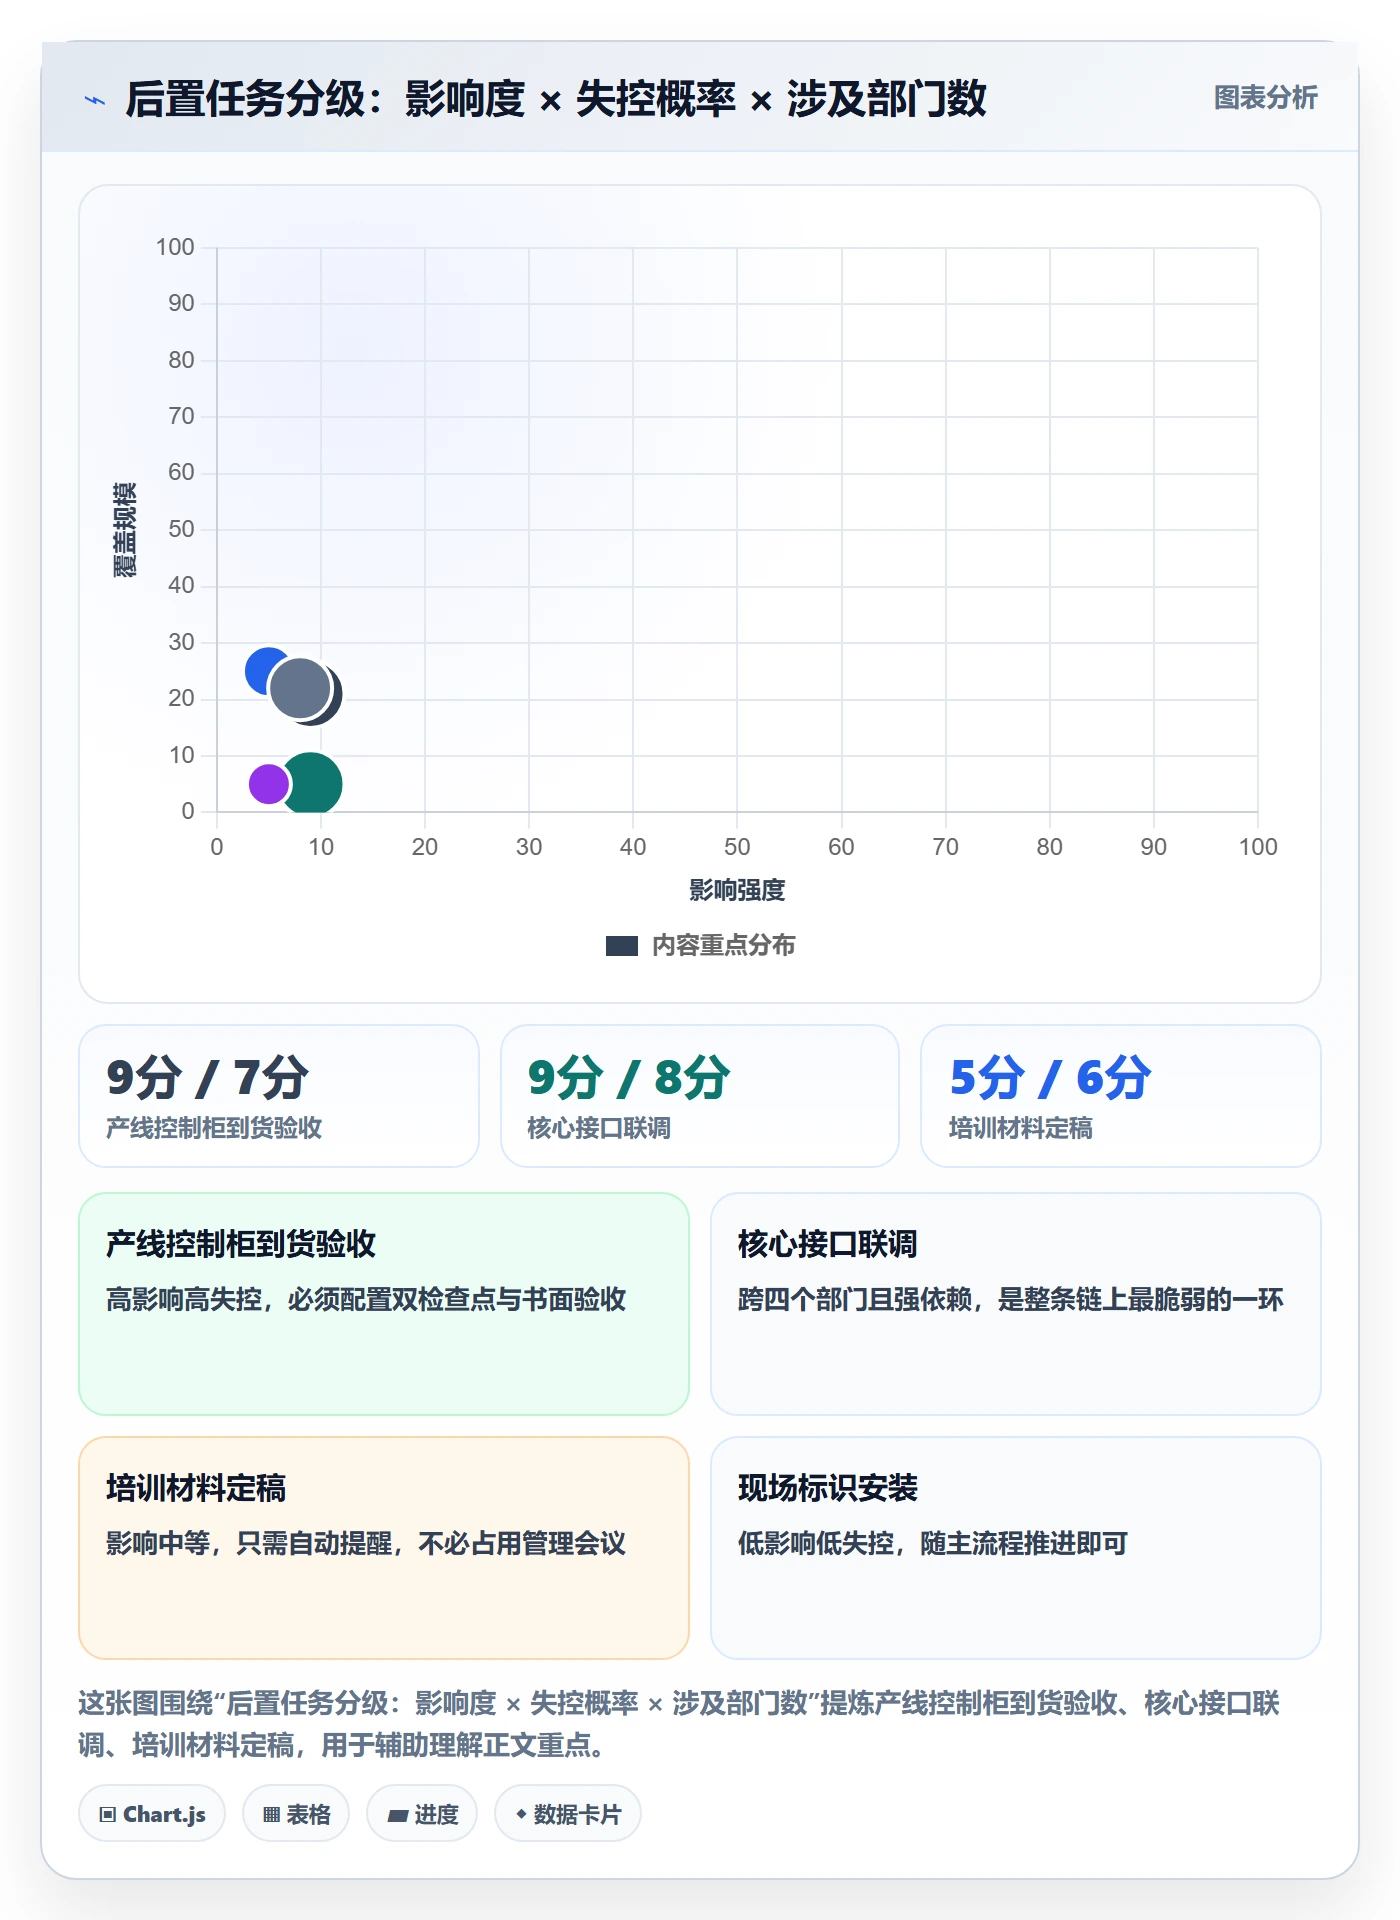Click the blue lightning icon beside the title
This screenshot has height=1920, width=1400.
pos(95,100)
